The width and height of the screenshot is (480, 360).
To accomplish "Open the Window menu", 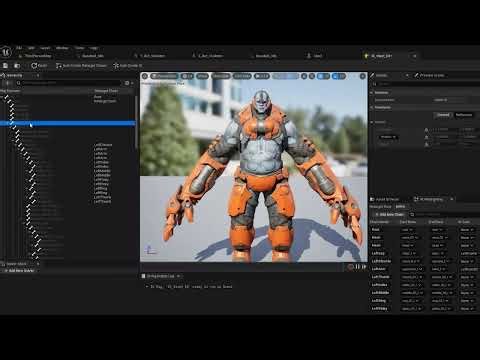I will click(x=62, y=48).
